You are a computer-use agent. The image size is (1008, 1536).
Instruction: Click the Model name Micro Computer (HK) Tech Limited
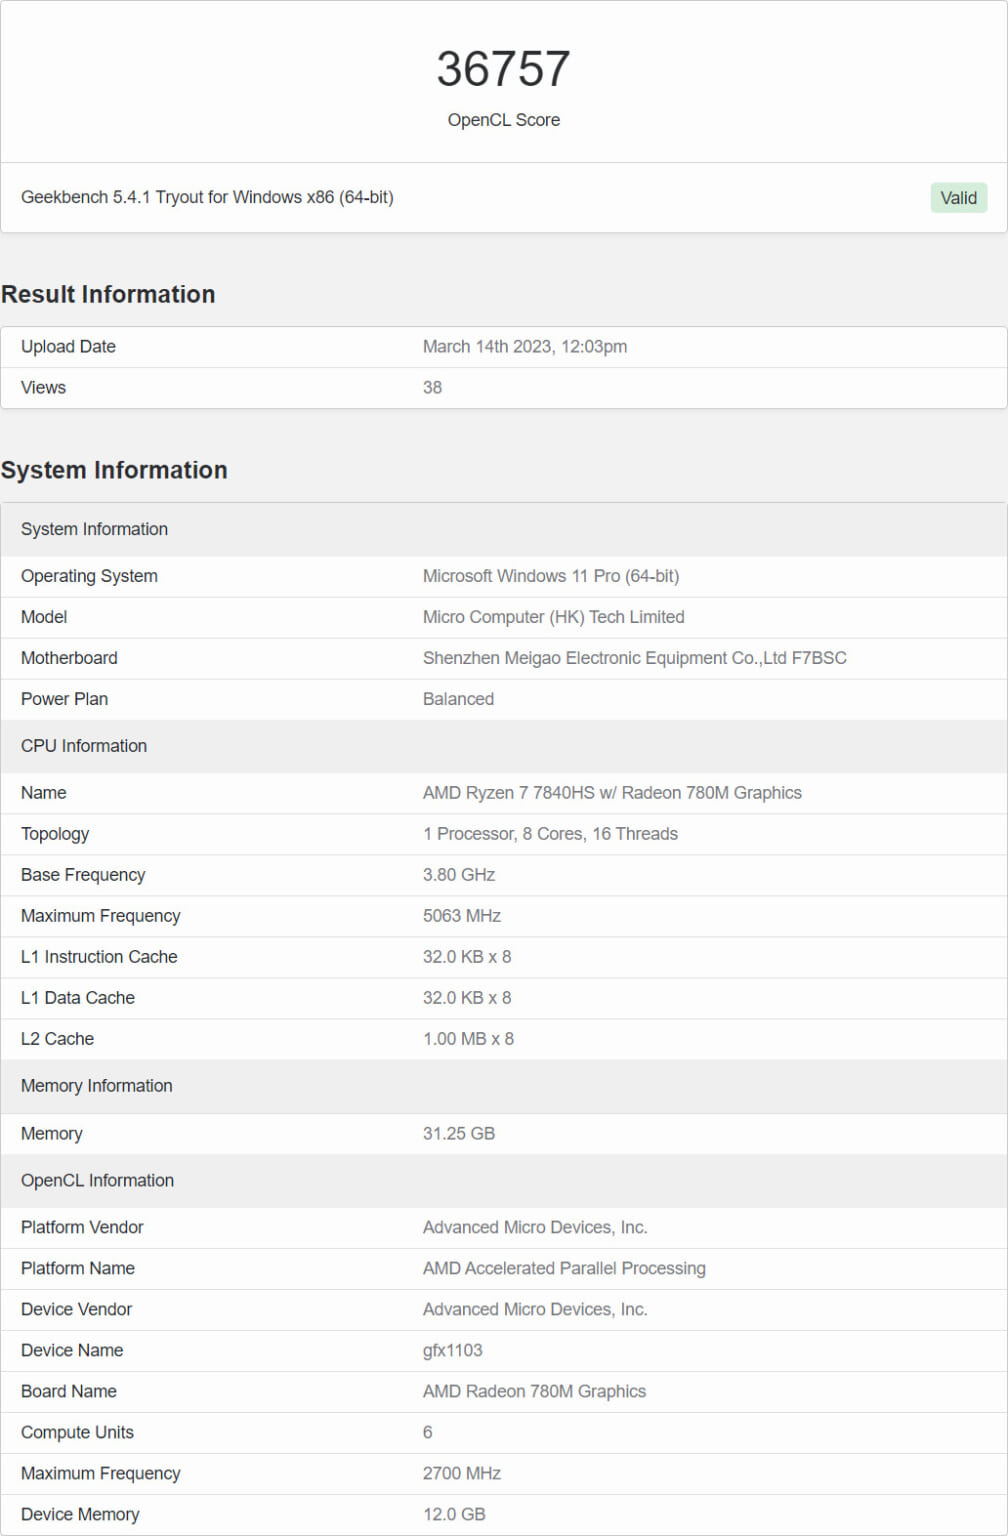[553, 617]
